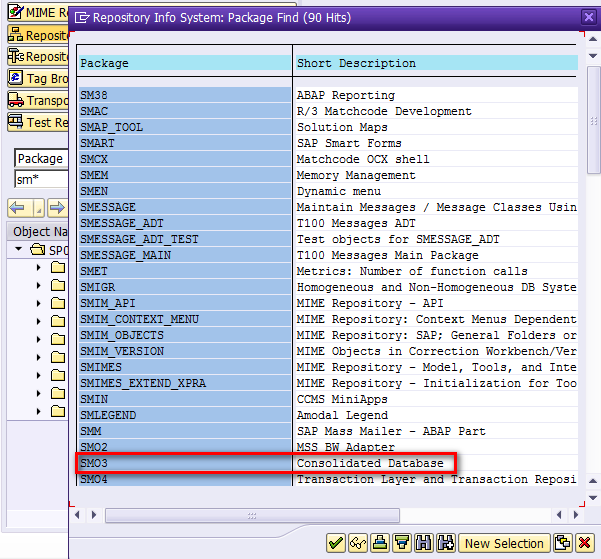Expand the third folder under SPO
This screenshot has height=559, width=601.
[38, 303]
